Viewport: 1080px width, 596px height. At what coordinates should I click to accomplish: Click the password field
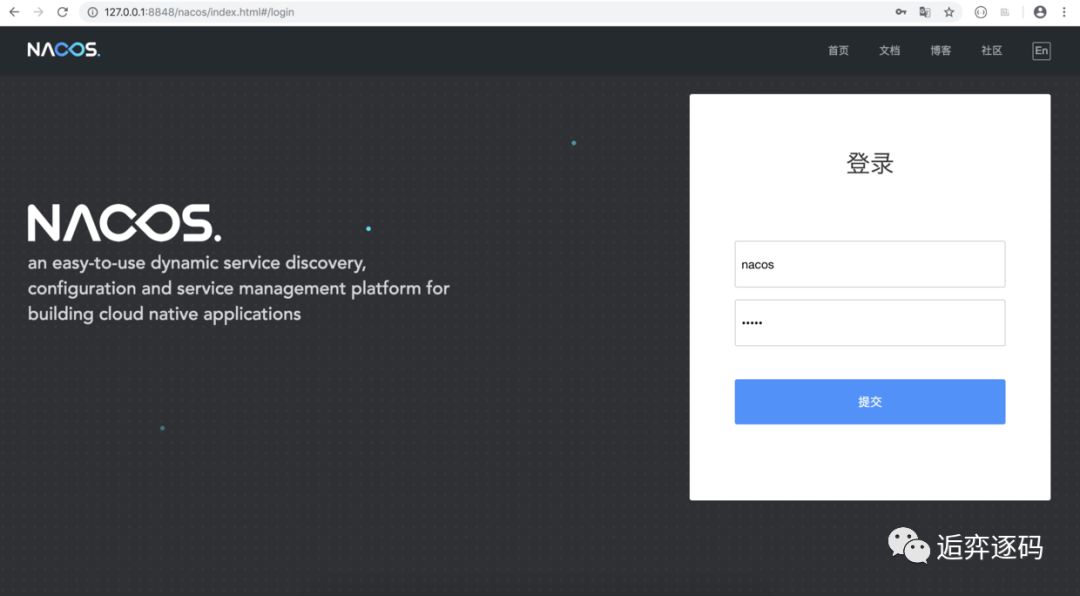point(870,322)
